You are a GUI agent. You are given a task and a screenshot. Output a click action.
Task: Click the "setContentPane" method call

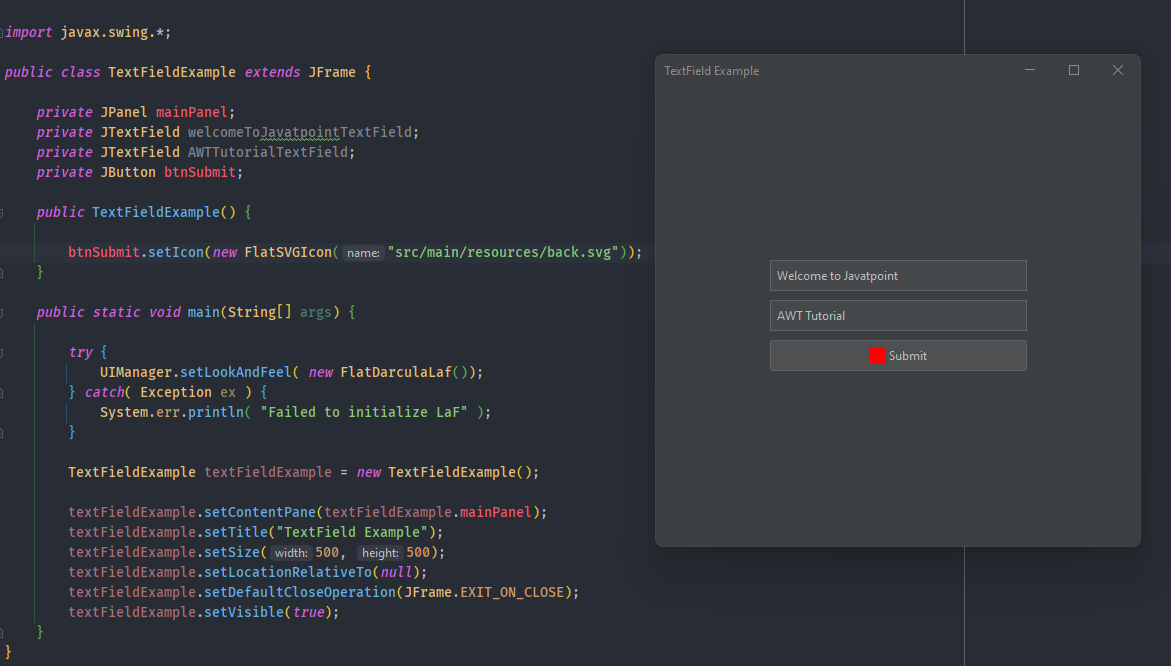point(260,512)
